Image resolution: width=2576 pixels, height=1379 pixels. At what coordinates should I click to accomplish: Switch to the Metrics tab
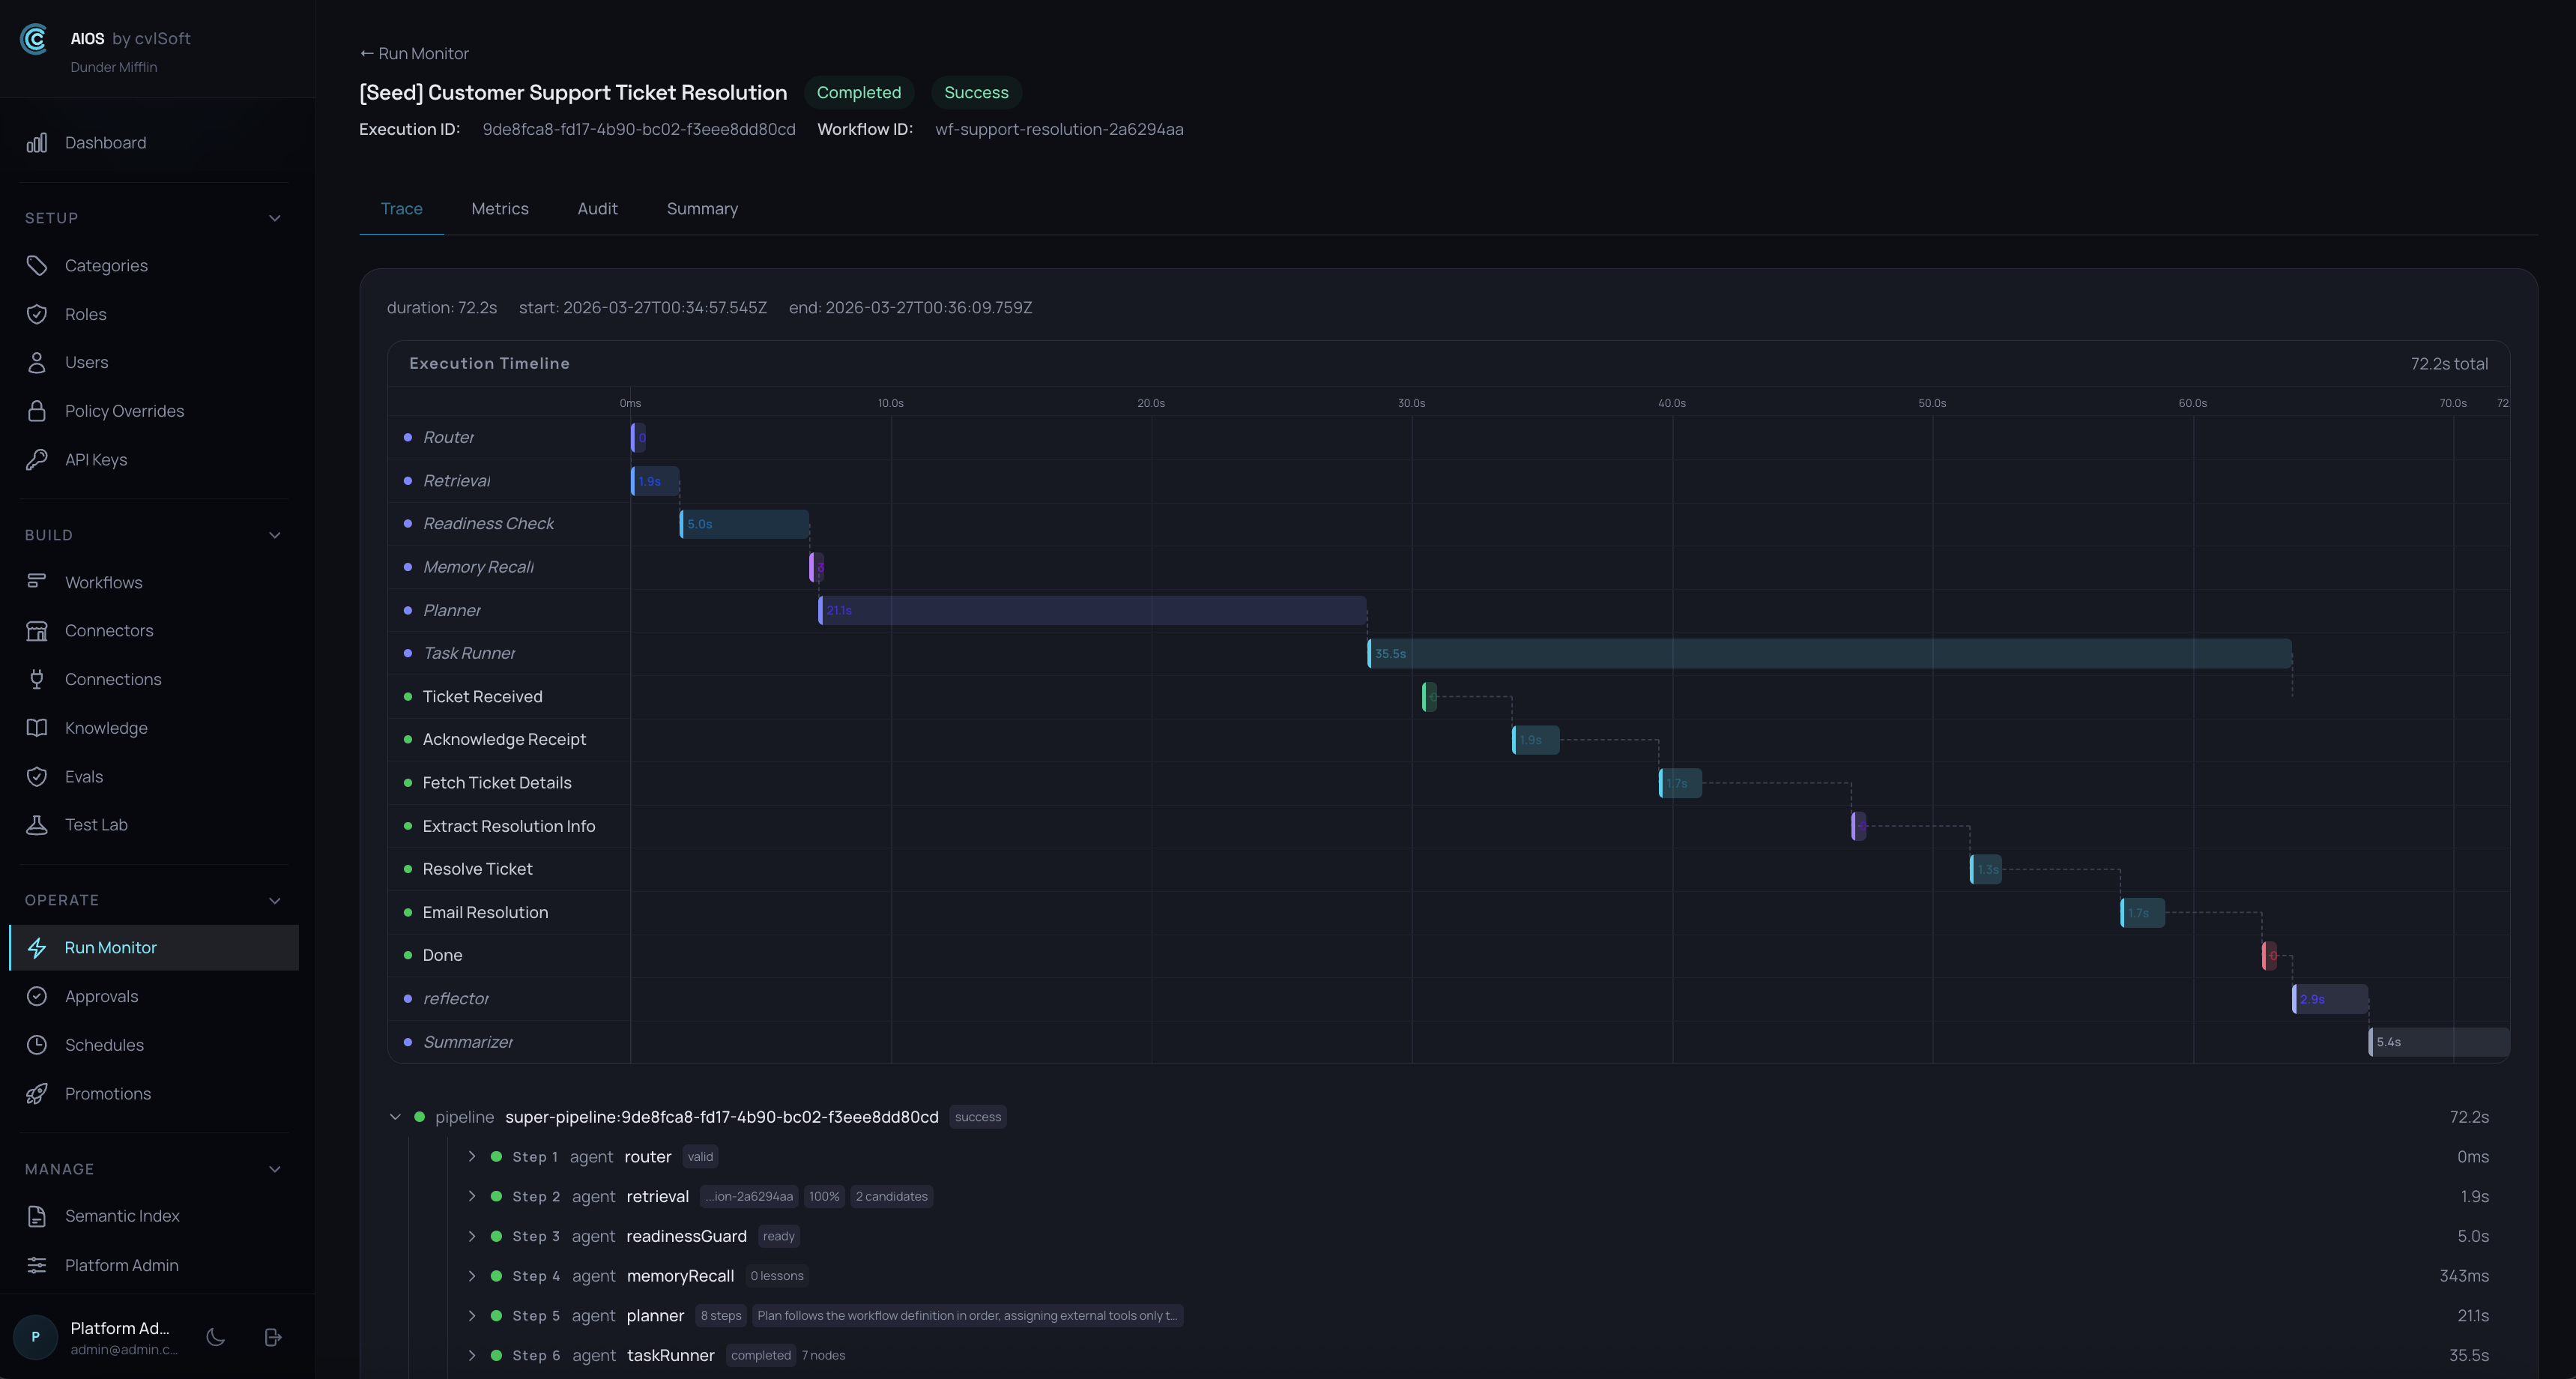pyautogui.click(x=500, y=208)
